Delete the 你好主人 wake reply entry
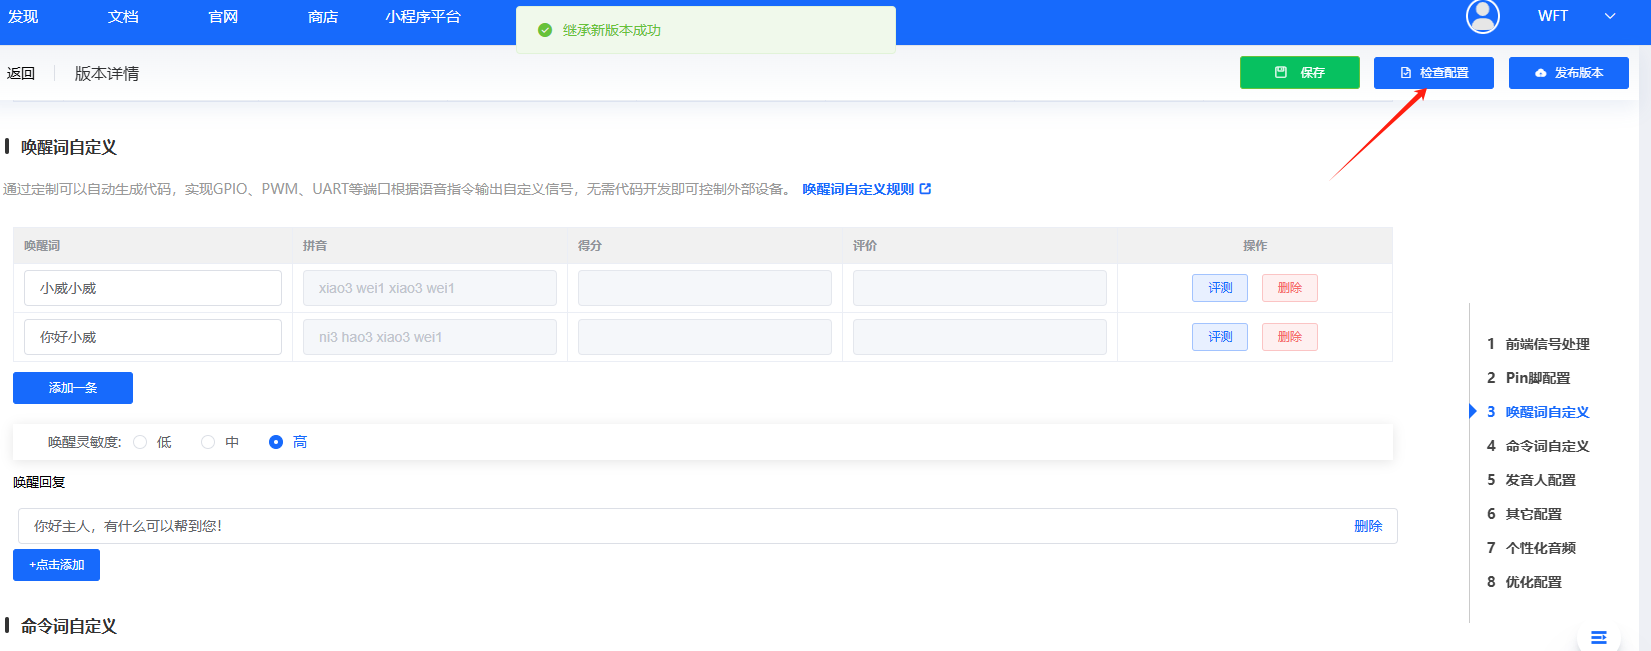This screenshot has height=651, width=1651. tap(1367, 526)
